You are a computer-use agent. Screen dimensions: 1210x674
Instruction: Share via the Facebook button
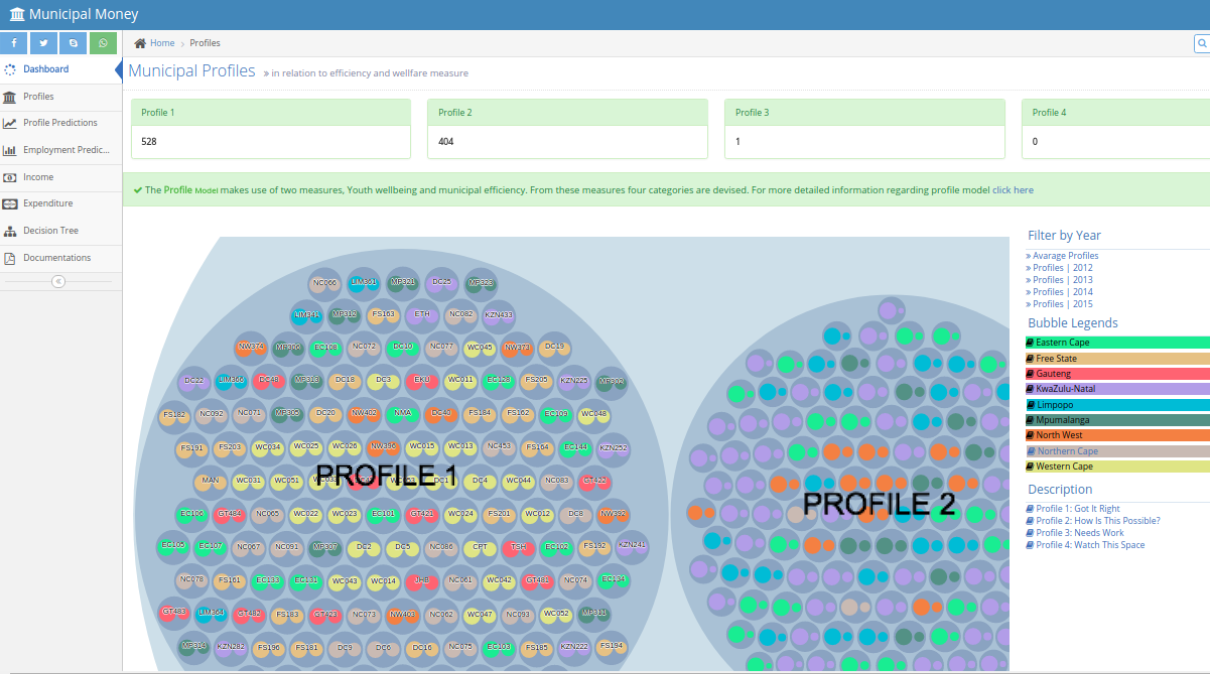pyautogui.click(x=14, y=43)
